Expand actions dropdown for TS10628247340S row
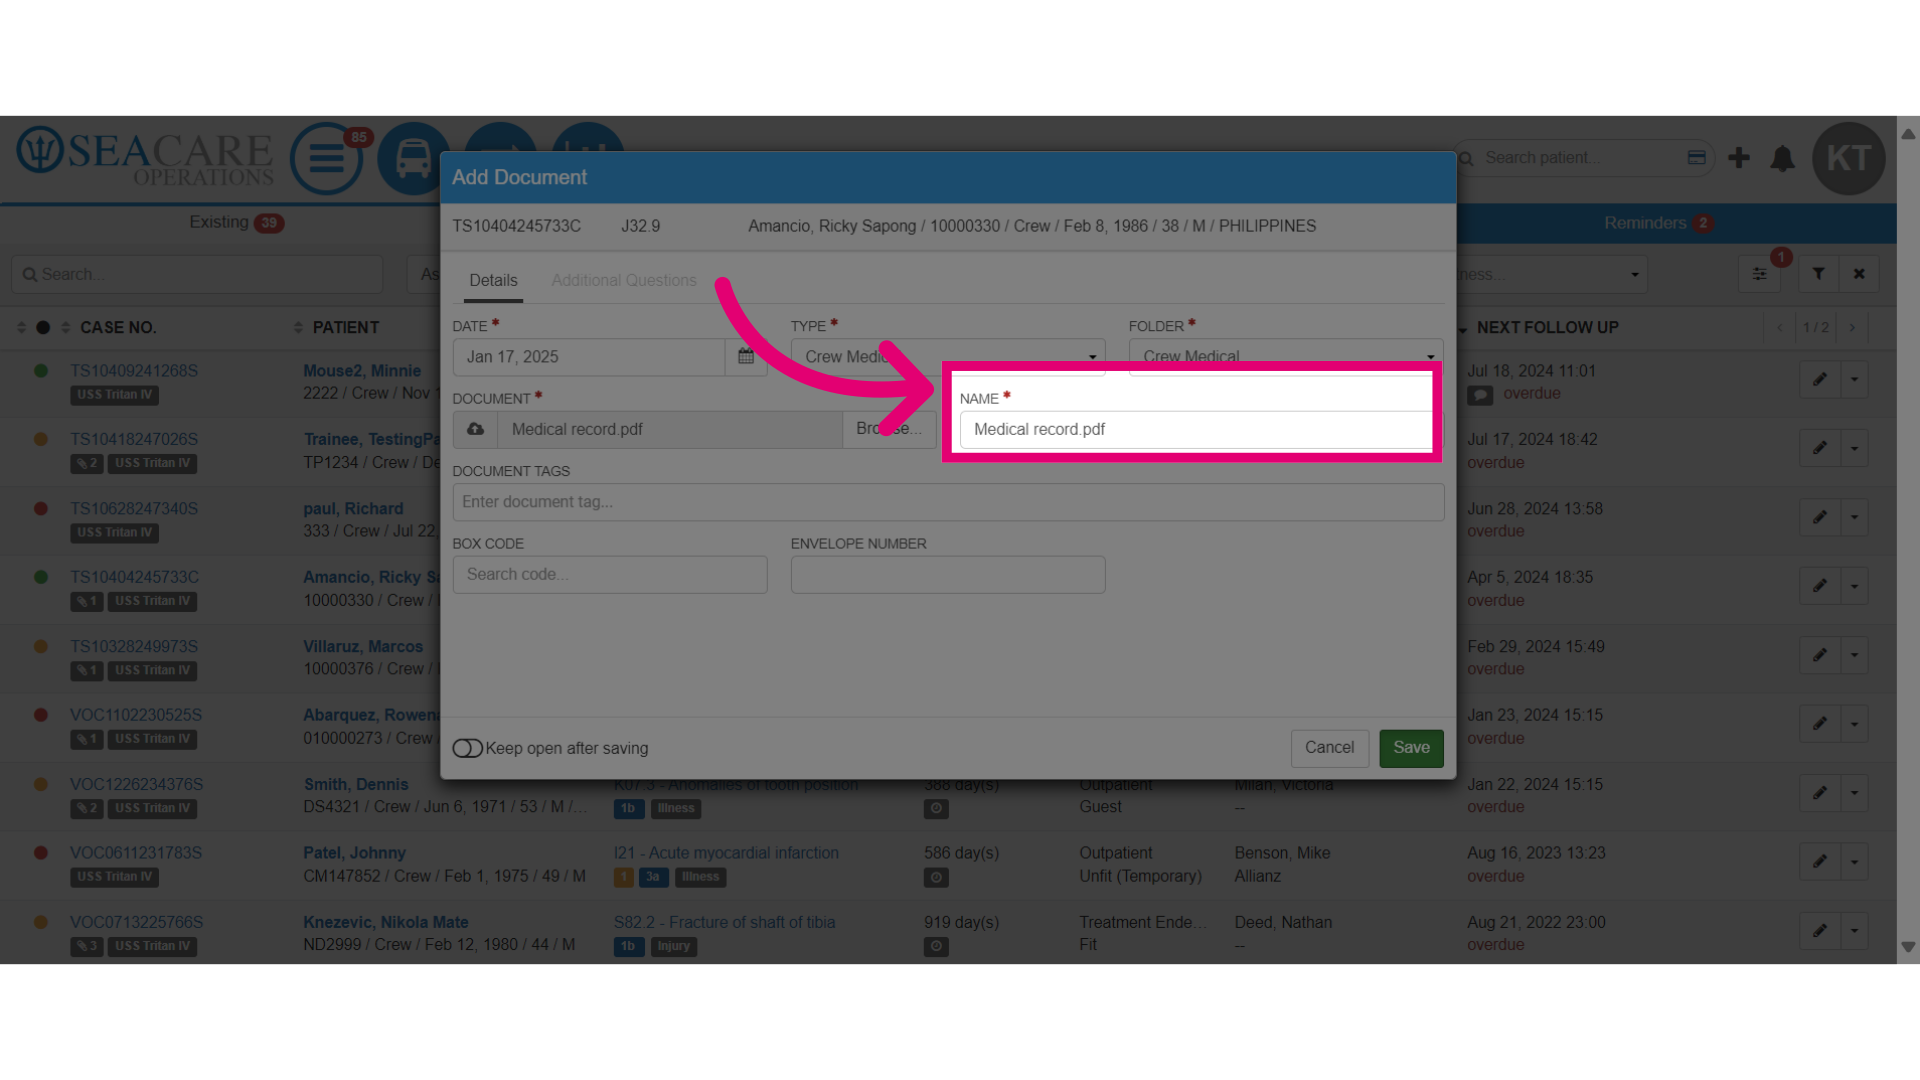Viewport: 1920px width, 1080px height. 1855,517
